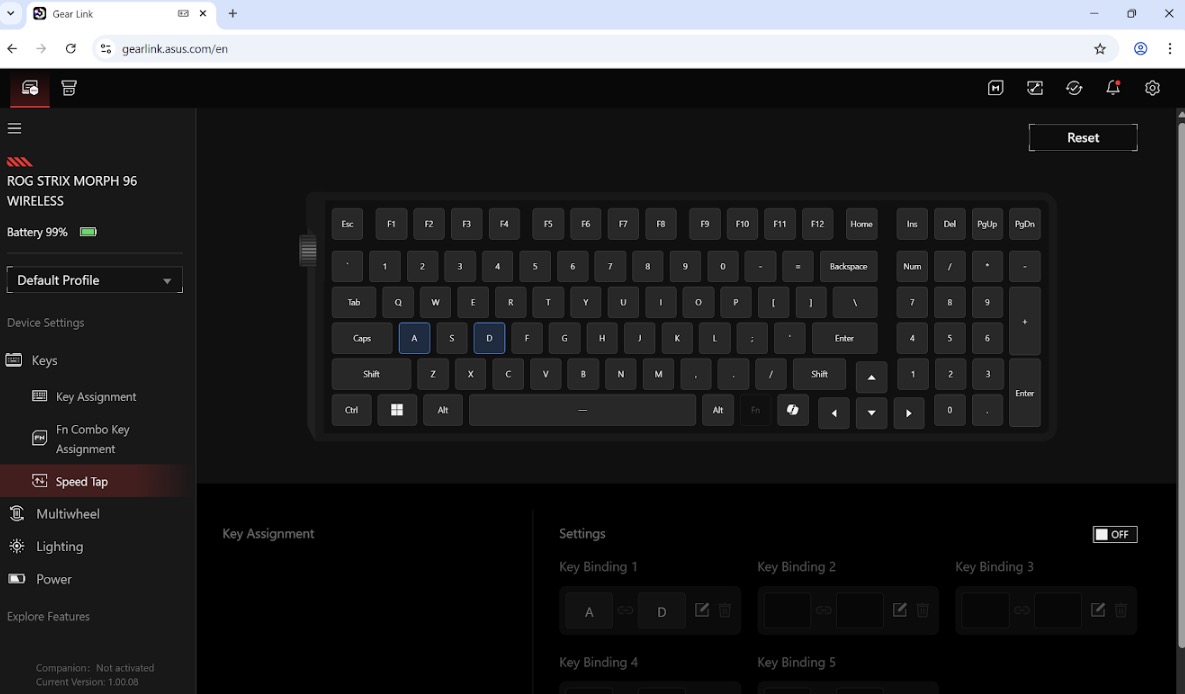Viewport: 1185px width, 694px height.
Task: Open Chrome profile icon
Action: [1140, 48]
